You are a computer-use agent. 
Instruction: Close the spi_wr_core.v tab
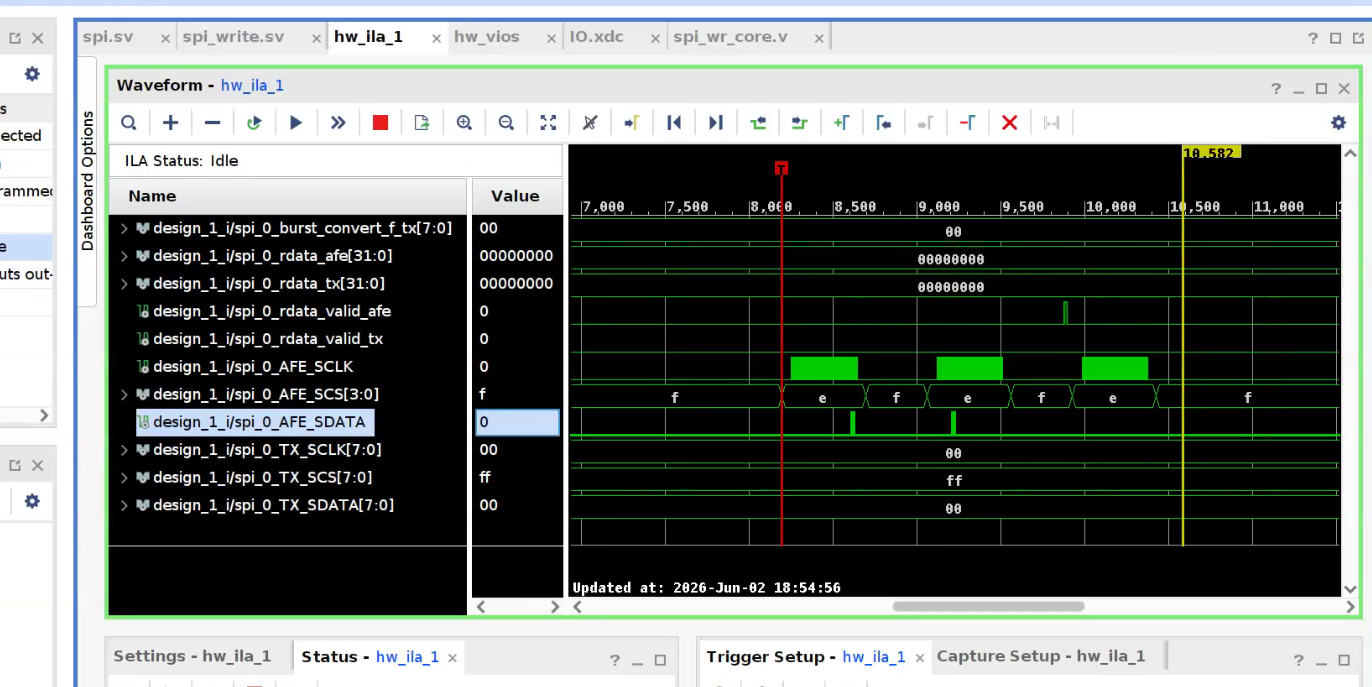[819, 38]
